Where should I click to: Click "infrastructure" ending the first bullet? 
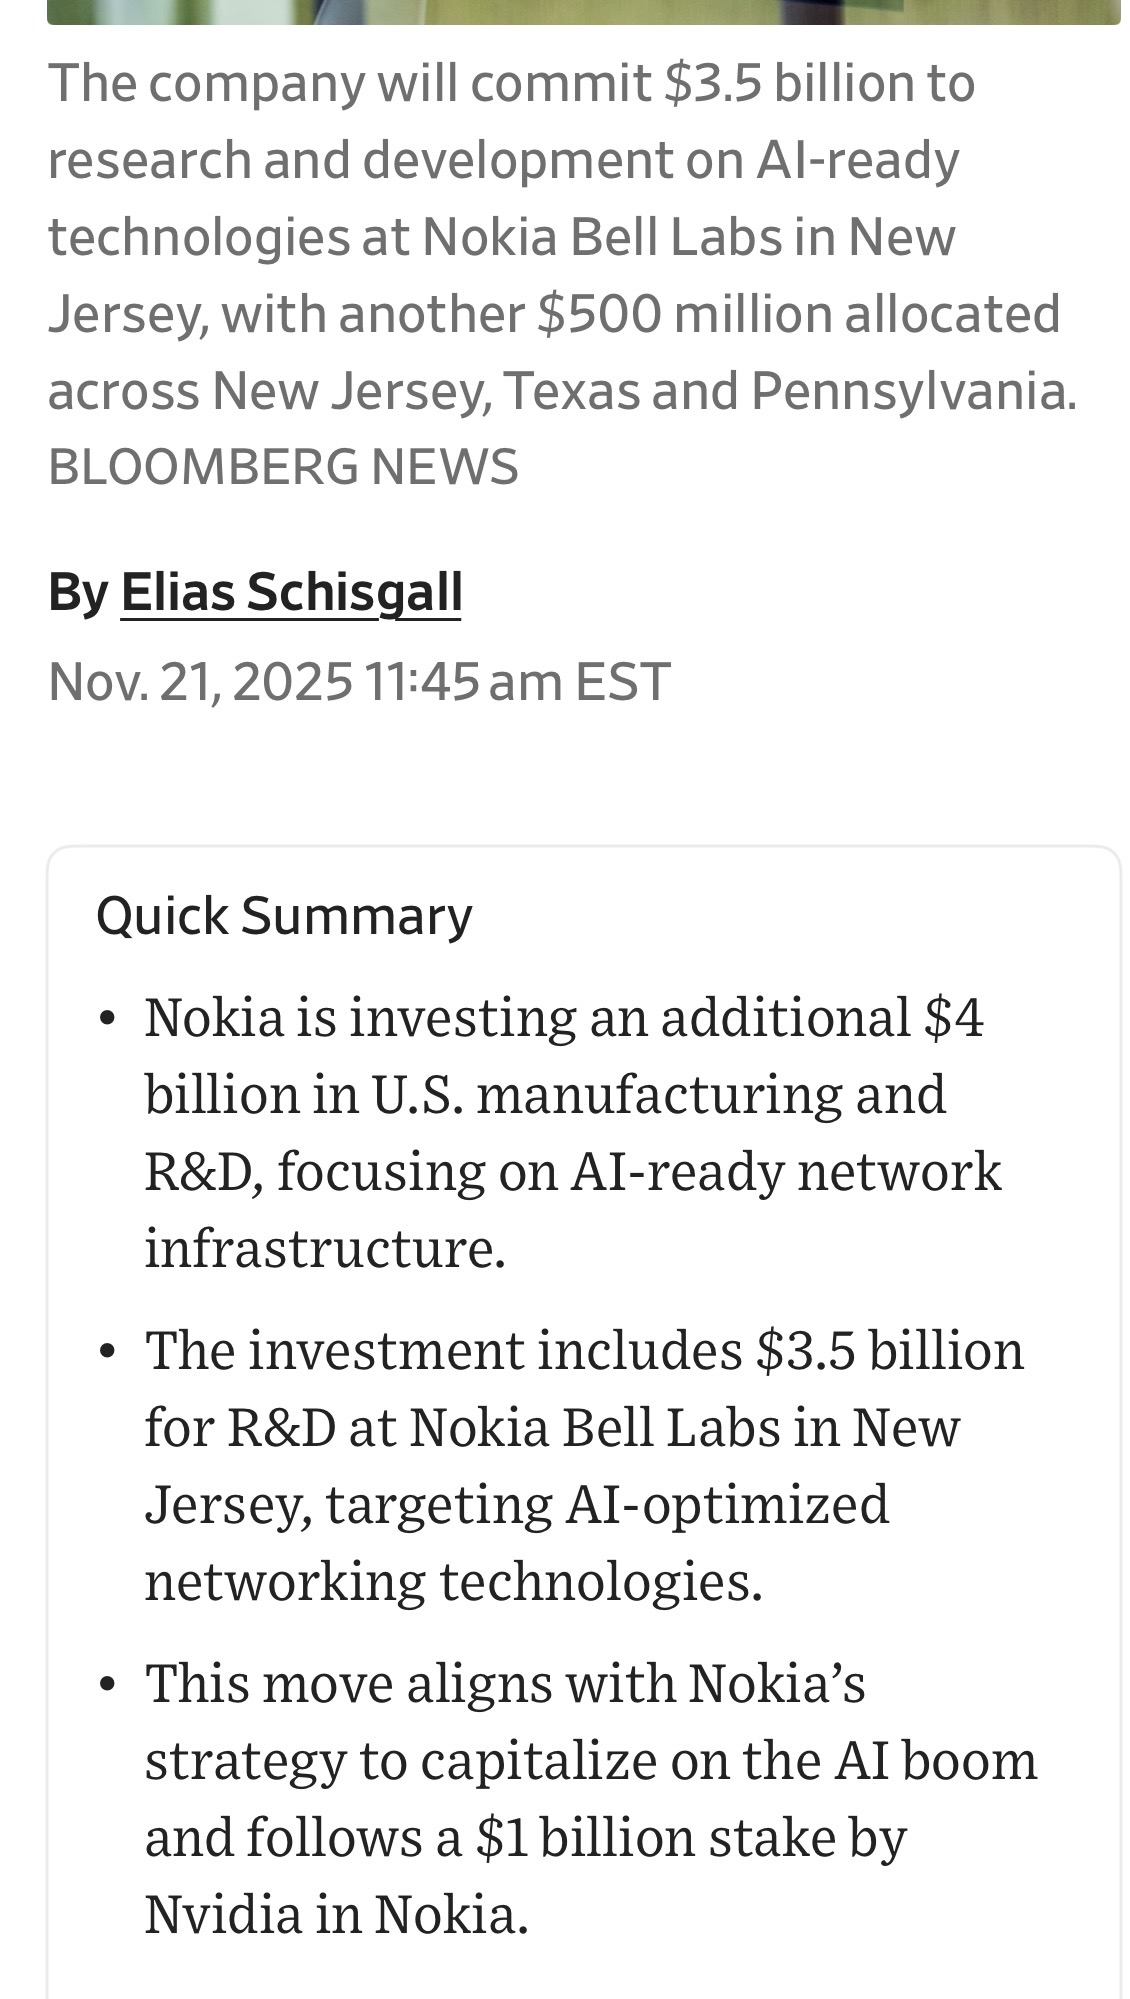click(x=325, y=1248)
